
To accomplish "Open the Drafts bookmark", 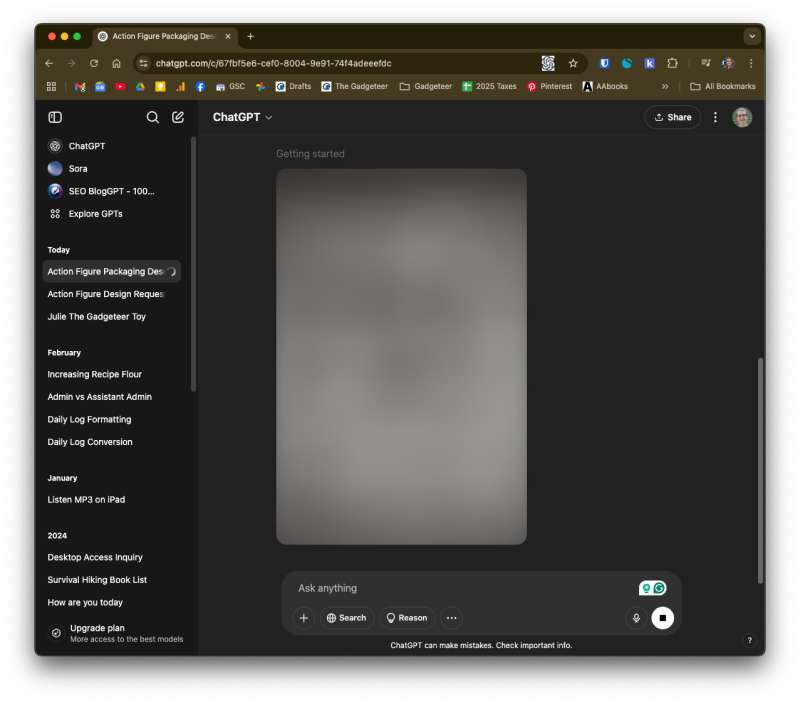I will 293,86.
